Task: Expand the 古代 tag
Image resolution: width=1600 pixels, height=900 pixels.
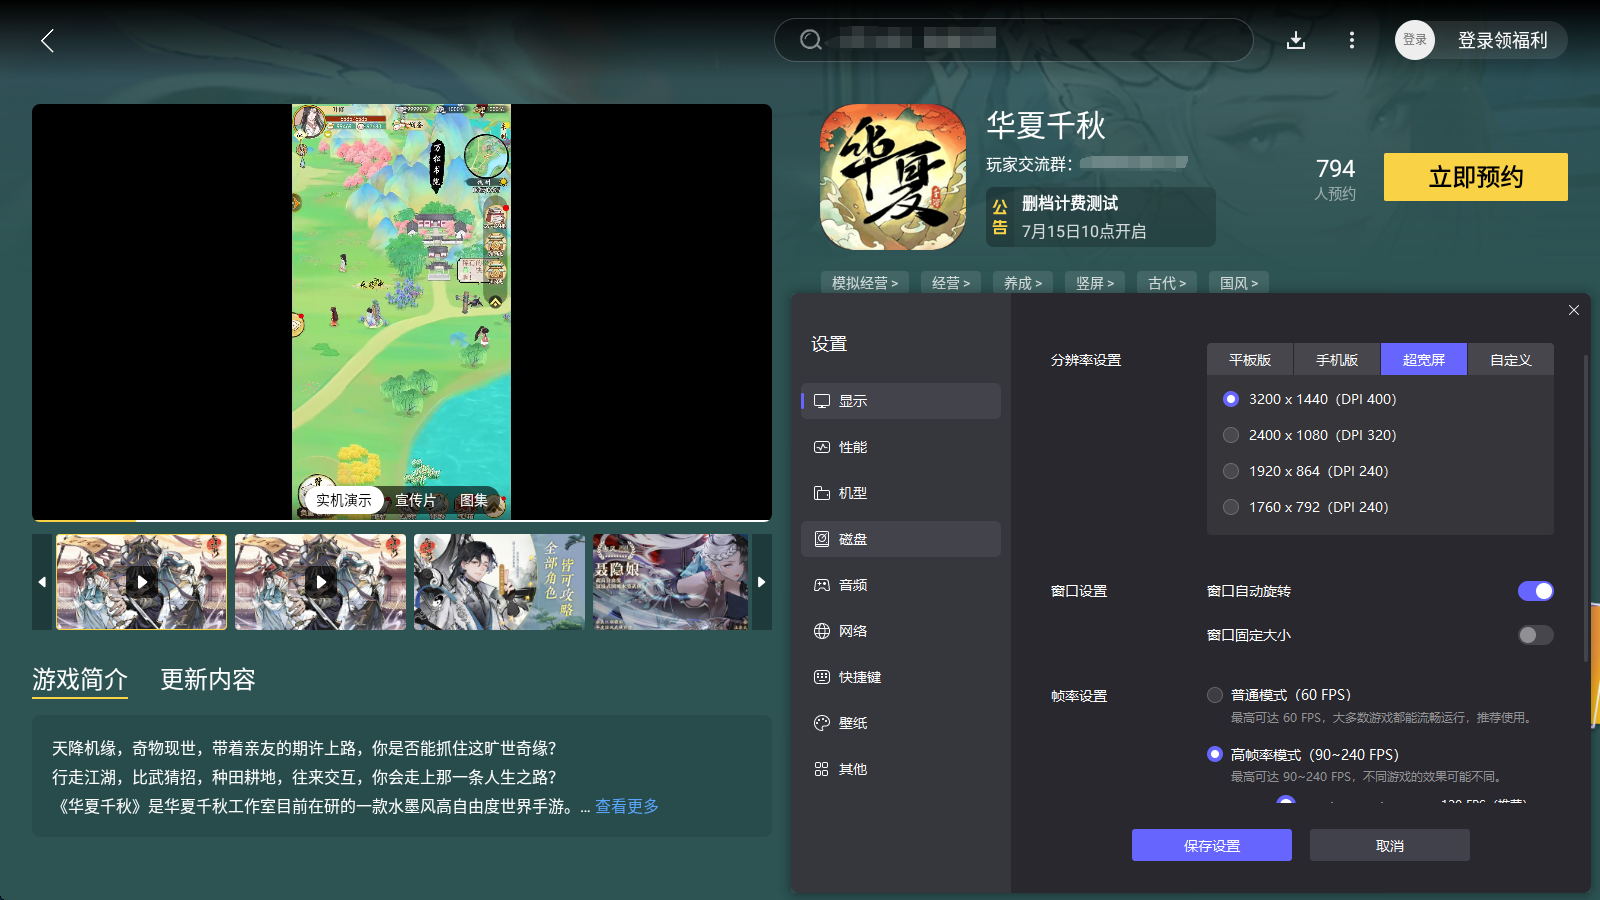Action: [1167, 283]
